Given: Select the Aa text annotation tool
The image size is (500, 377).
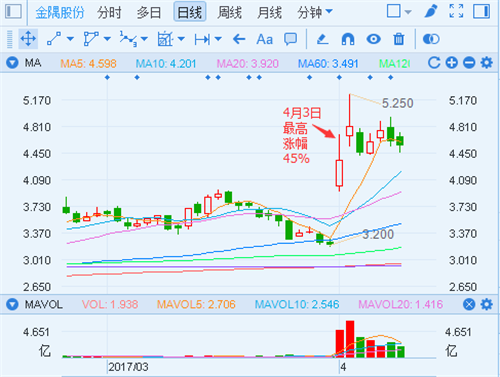Looking at the screenshot, I should pyautogui.click(x=265, y=39).
